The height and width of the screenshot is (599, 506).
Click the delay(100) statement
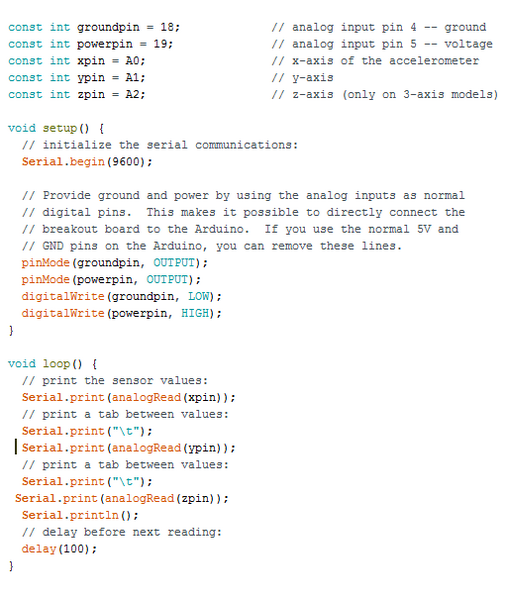[60, 549]
